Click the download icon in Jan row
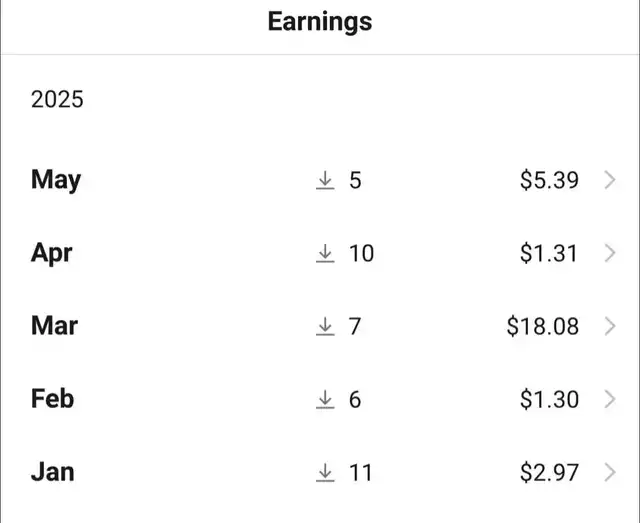The height and width of the screenshot is (523, 640). pyautogui.click(x=324, y=472)
